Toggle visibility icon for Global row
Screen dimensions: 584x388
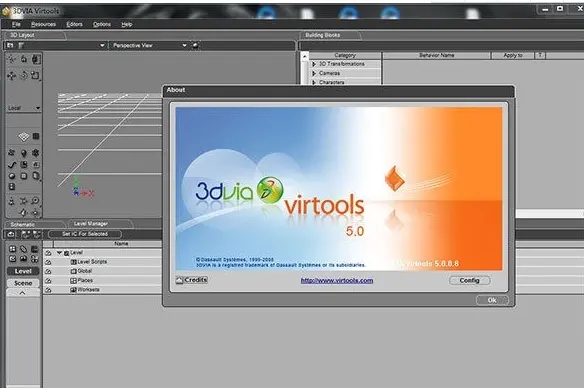point(48,271)
